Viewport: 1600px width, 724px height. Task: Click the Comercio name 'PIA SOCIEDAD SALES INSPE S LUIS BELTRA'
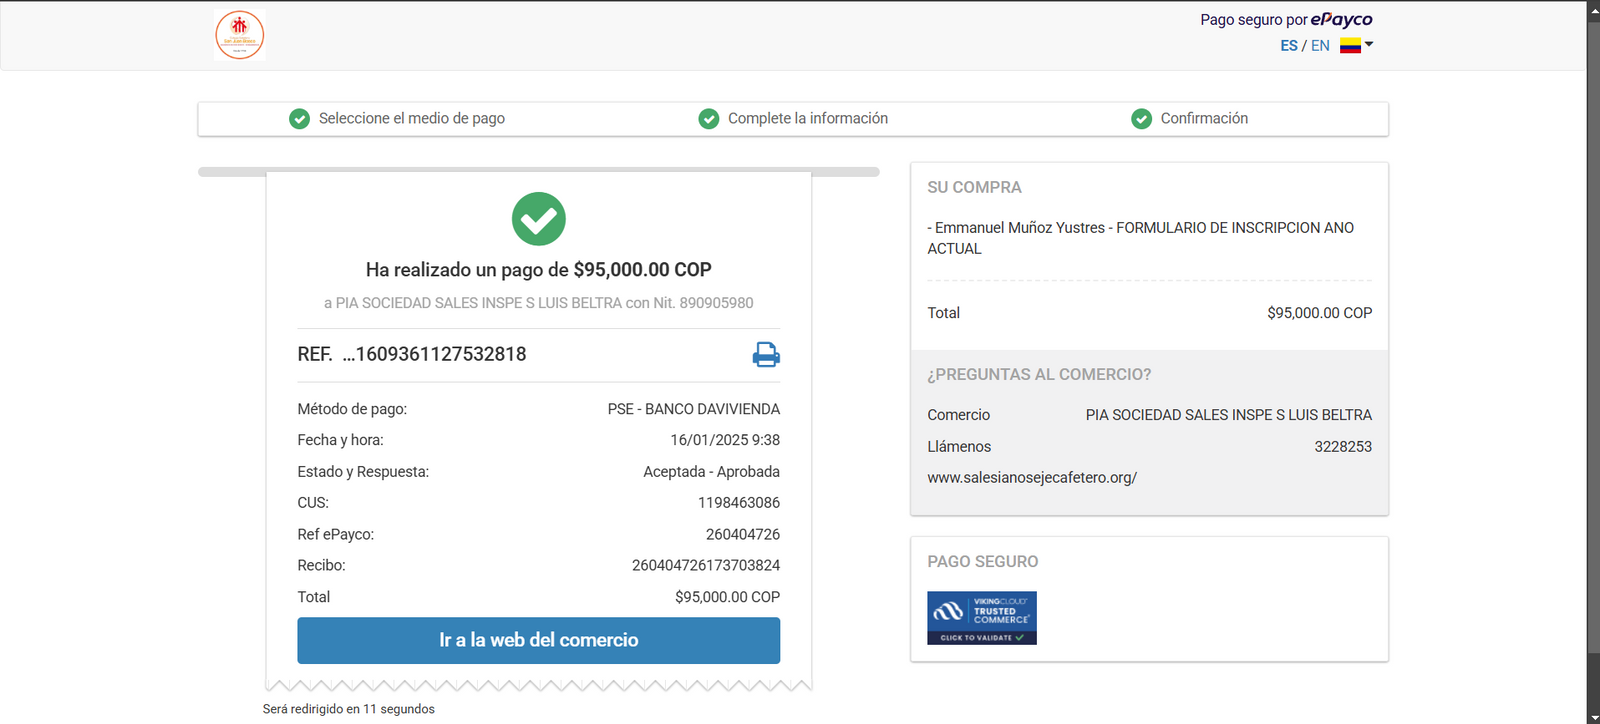[1229, 415]
